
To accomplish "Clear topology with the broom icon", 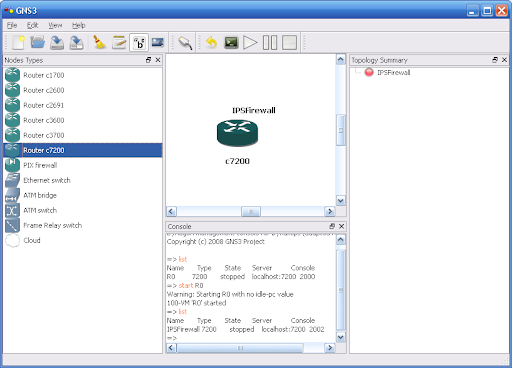I will [99, 43].
